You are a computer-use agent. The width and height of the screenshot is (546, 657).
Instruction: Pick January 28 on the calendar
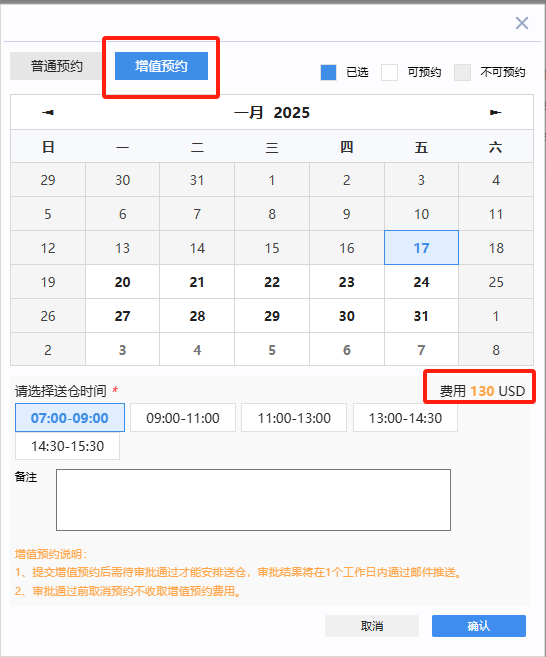coord(197,316)
